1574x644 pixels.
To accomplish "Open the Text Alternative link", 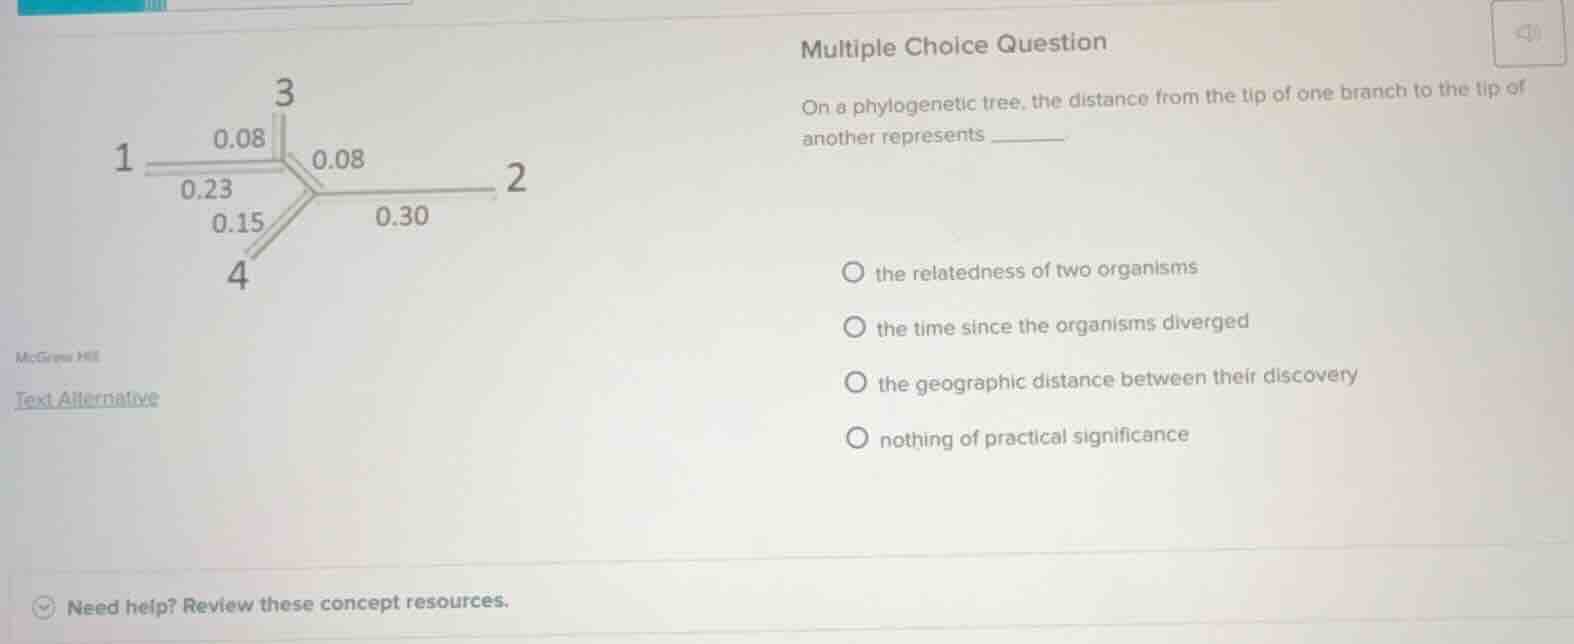I will (x=86, y=398).
